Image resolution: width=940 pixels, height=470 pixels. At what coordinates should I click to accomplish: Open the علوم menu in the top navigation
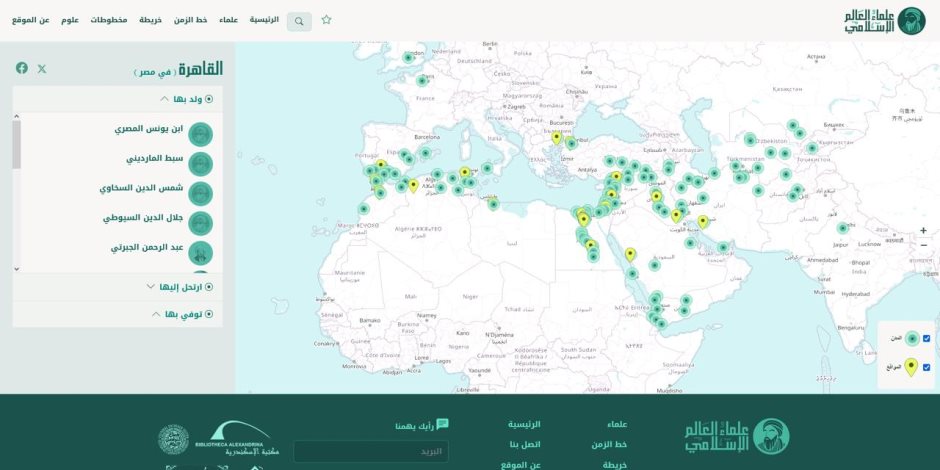(x=70, y=20)
